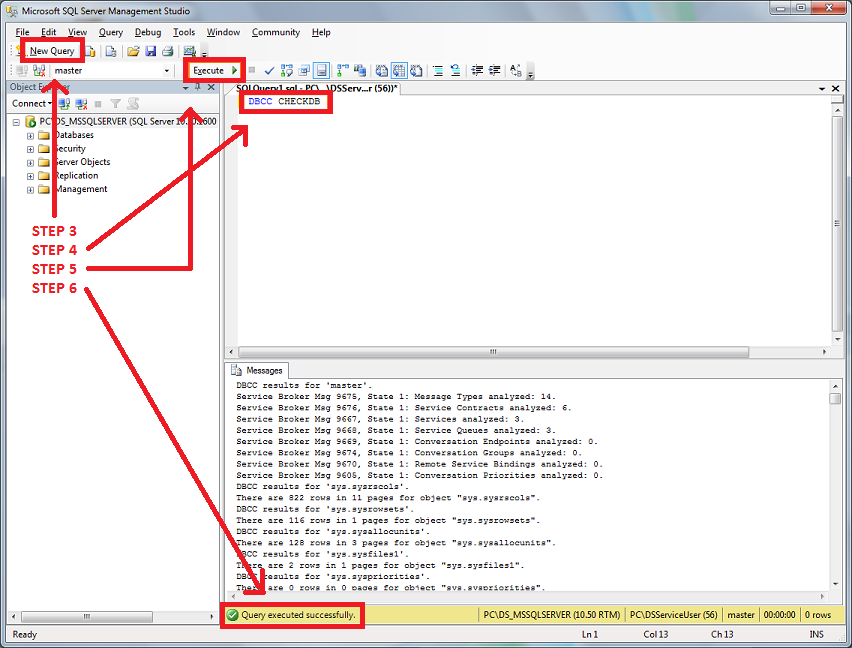Click the Print icon in the toolbar
The height and width of the screenshot is (648, 852).
[x=168, y=51]
